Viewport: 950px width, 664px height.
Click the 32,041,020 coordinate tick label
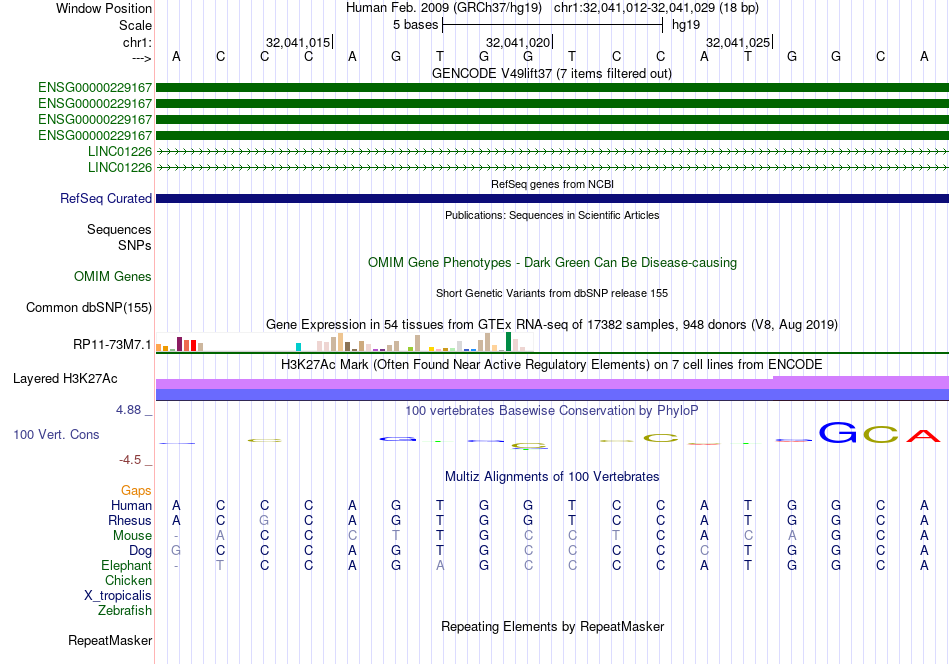[518, 42]
